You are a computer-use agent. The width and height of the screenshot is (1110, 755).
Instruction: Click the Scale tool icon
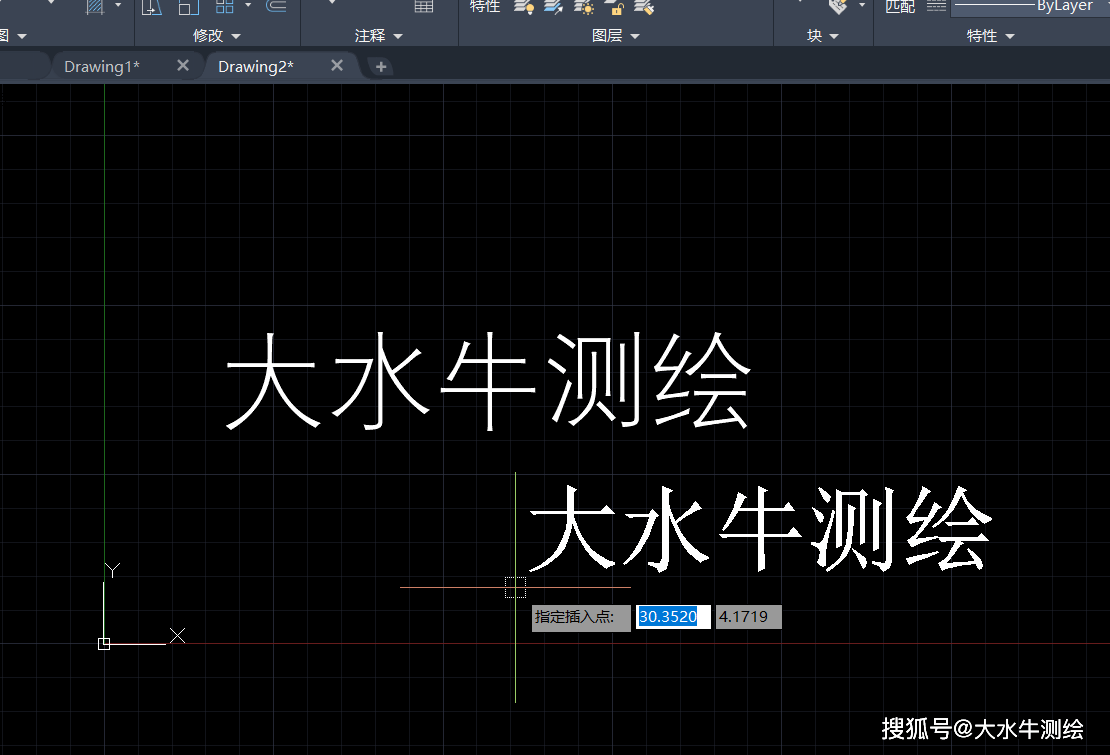187,9
